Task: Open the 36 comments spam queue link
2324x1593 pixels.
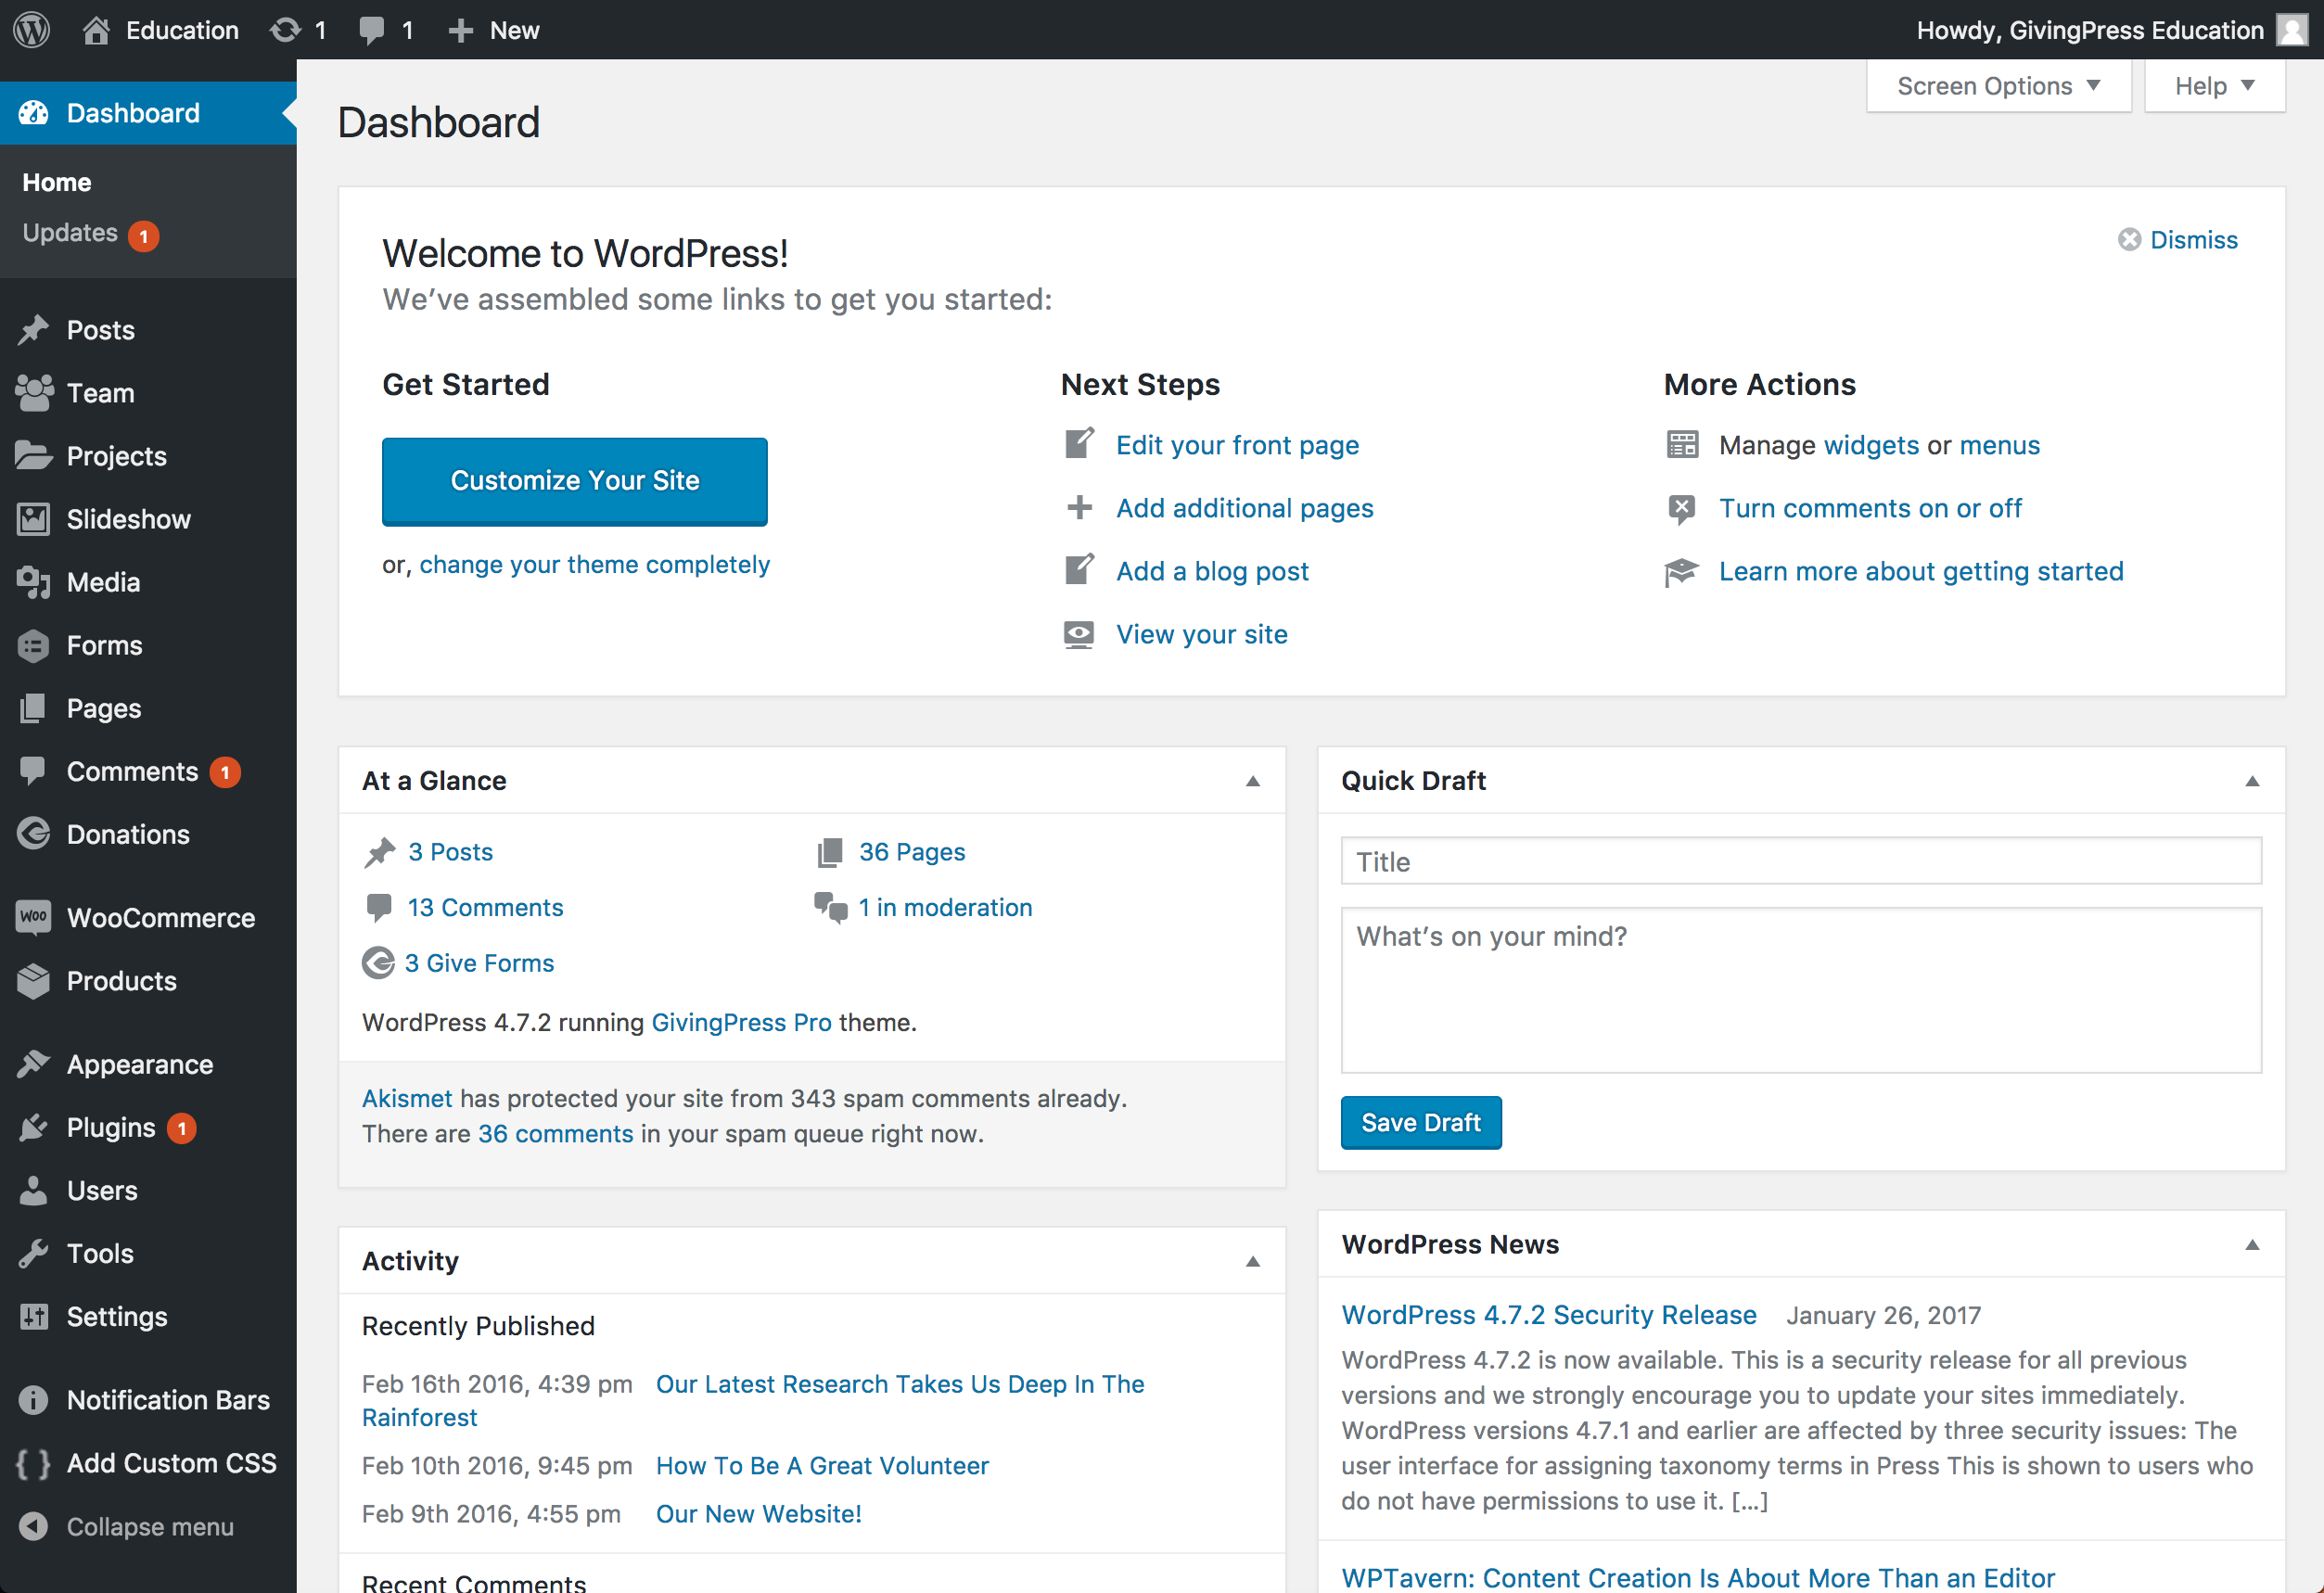Action: point(555,1133)
